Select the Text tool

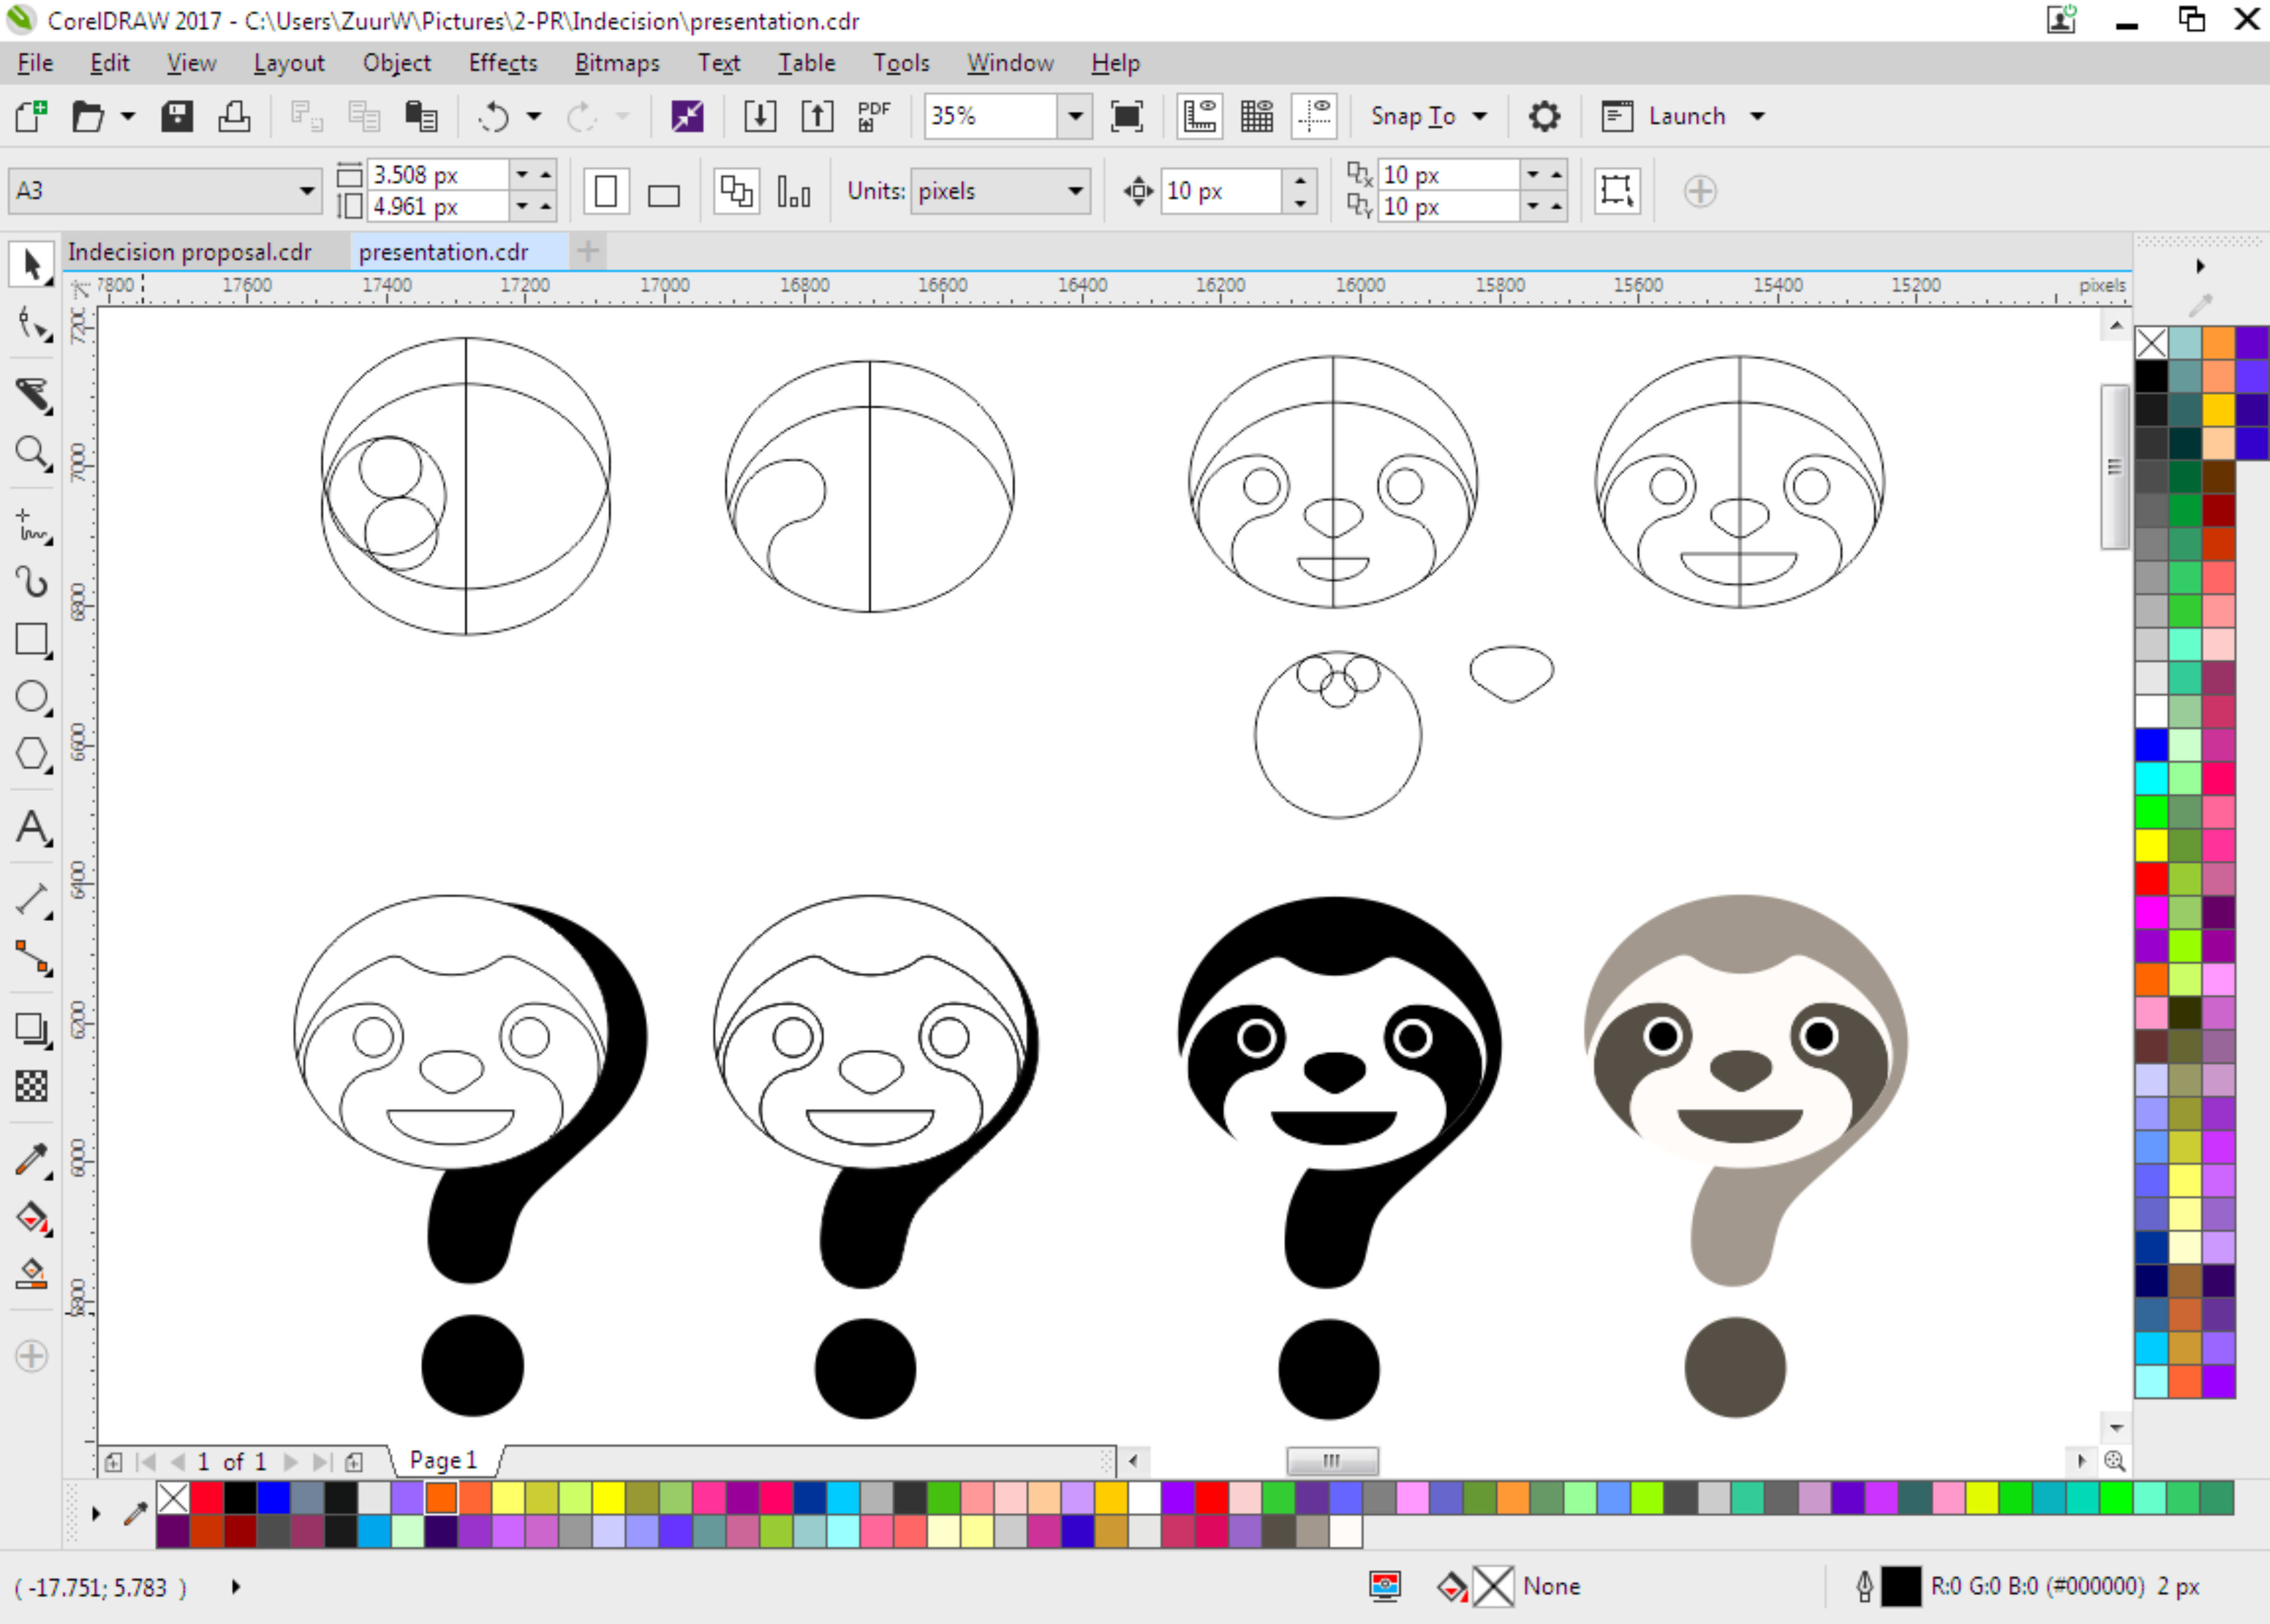31,828
